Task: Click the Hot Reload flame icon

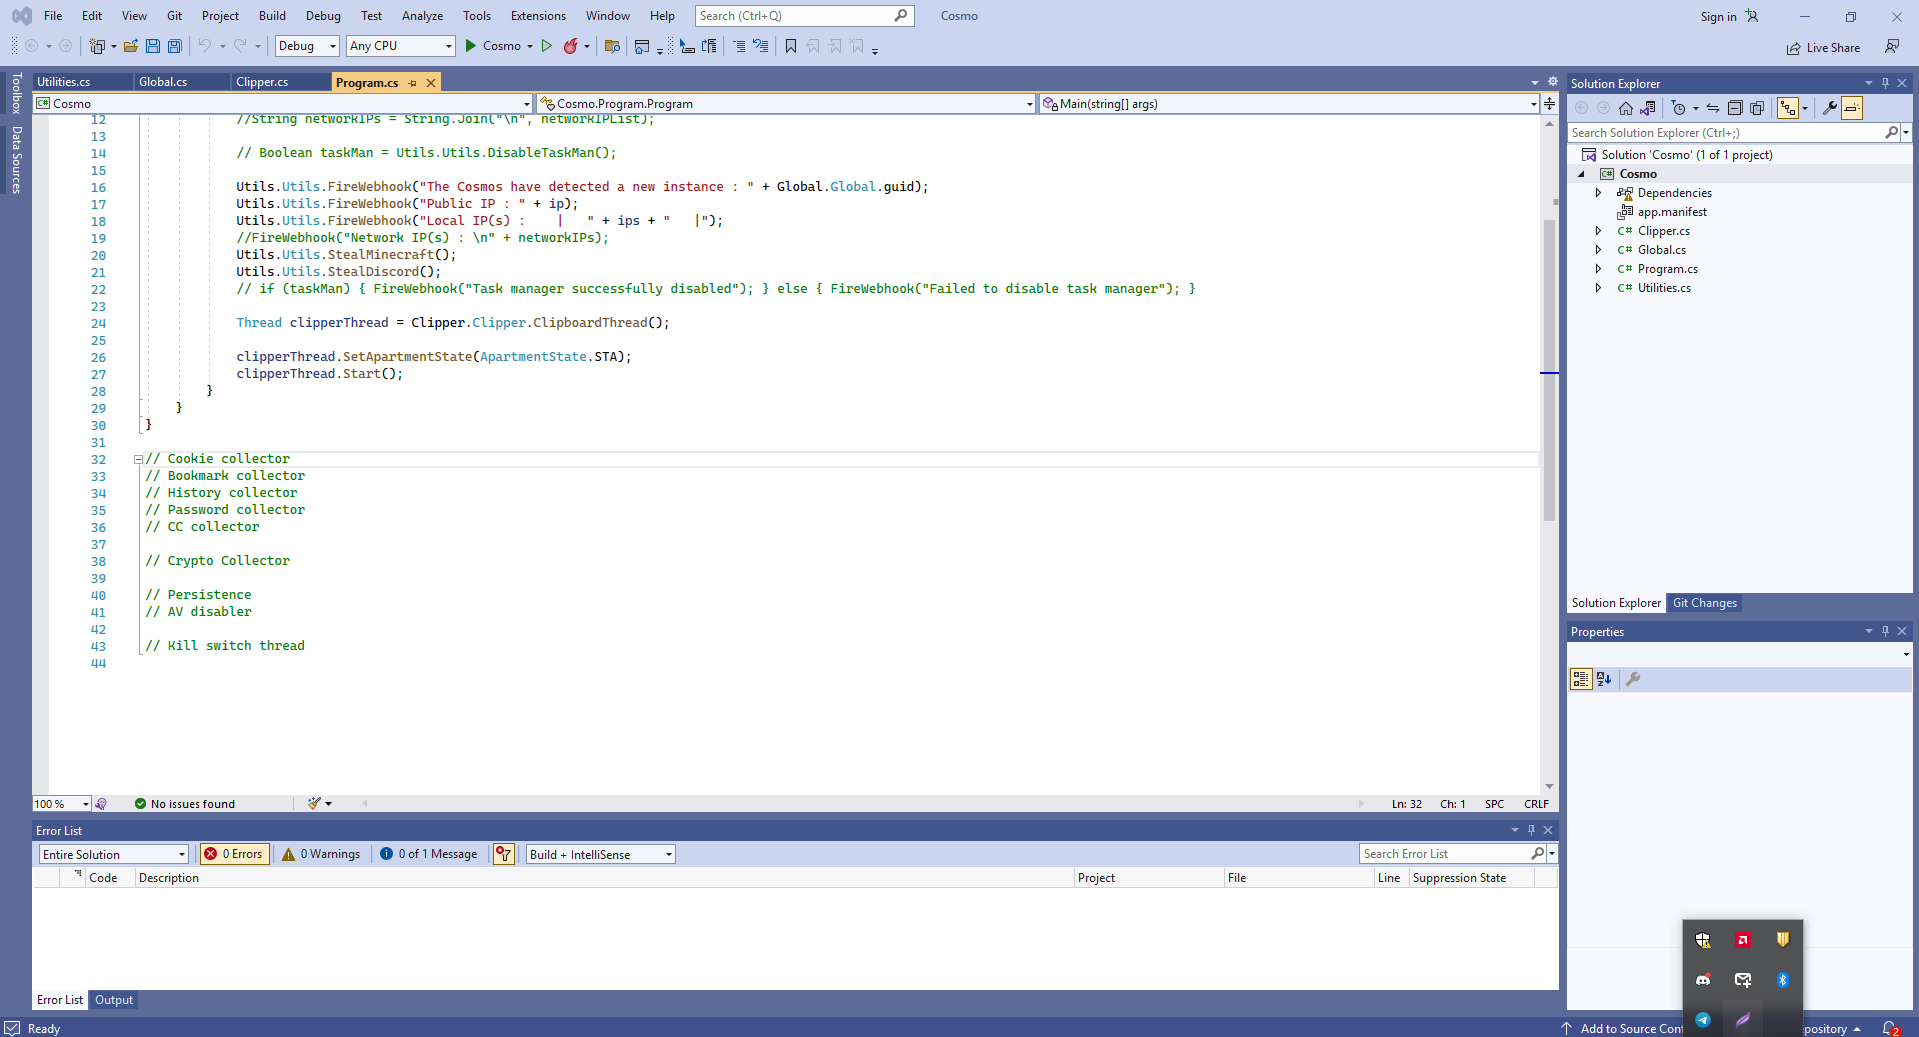Action: (x=571, y=46)
